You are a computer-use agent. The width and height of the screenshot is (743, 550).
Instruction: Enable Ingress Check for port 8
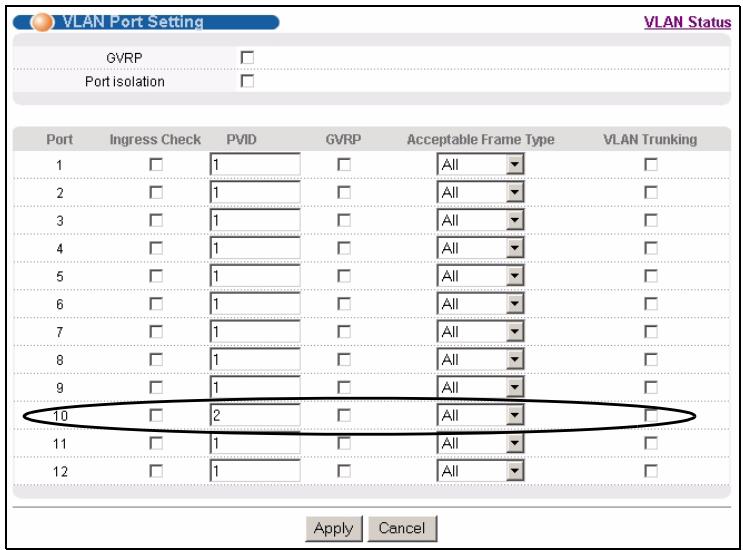(x=156, y=360)
